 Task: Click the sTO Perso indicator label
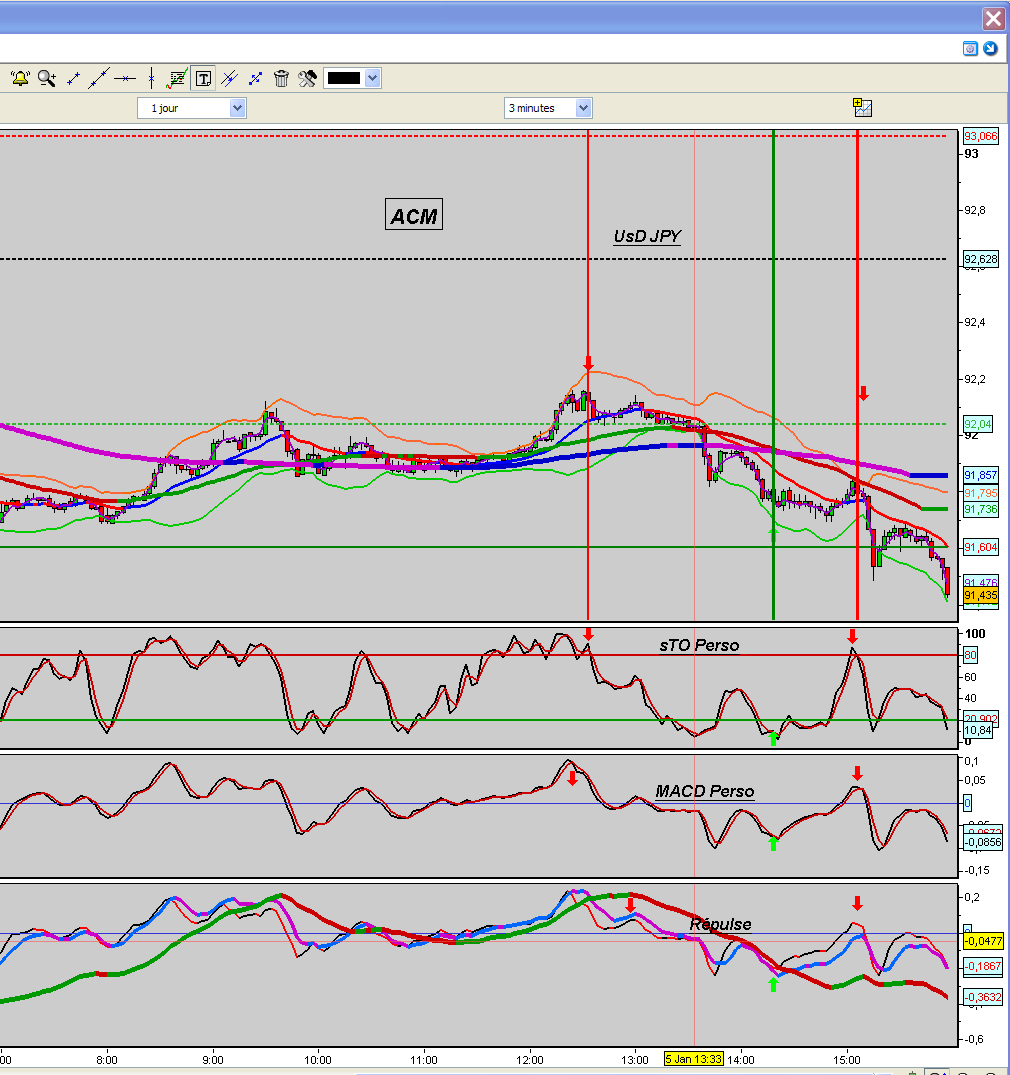(x=699, y=645)
